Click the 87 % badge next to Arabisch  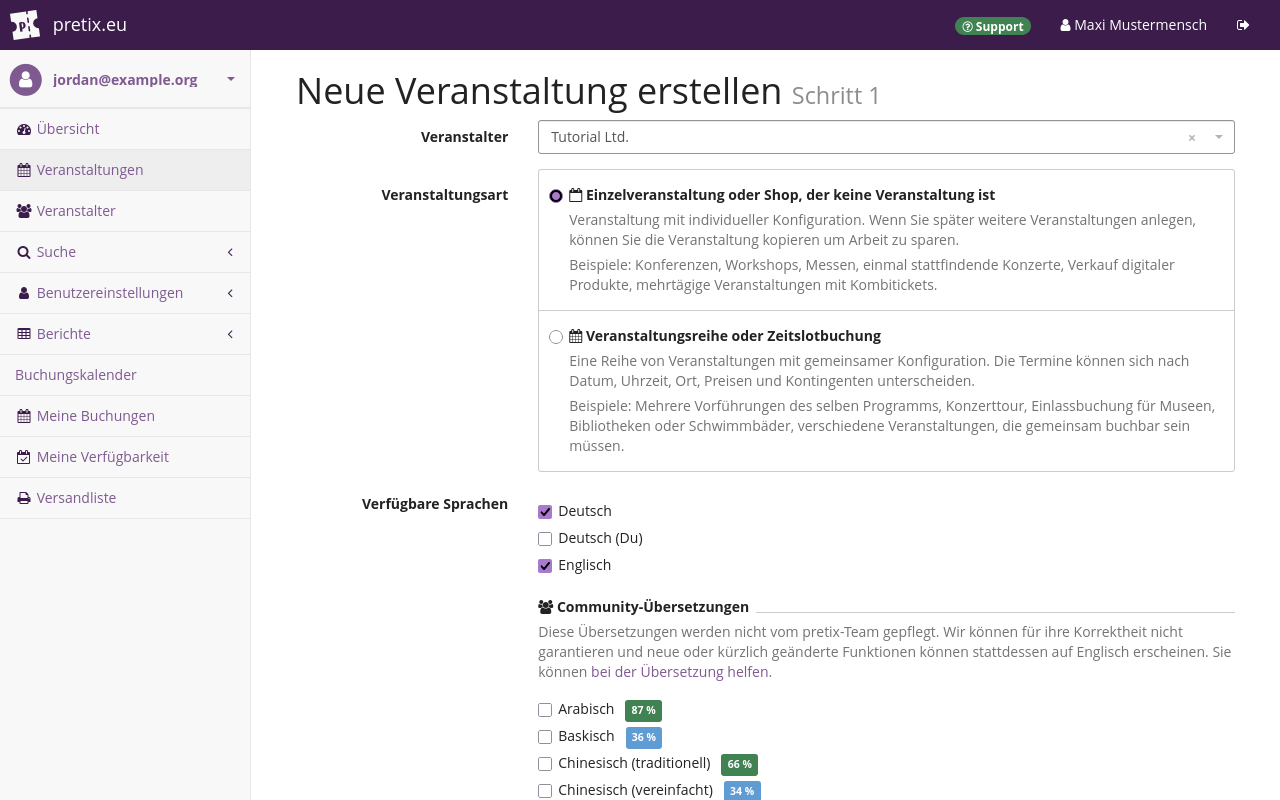pyautogui.click(x=643, y=710)
